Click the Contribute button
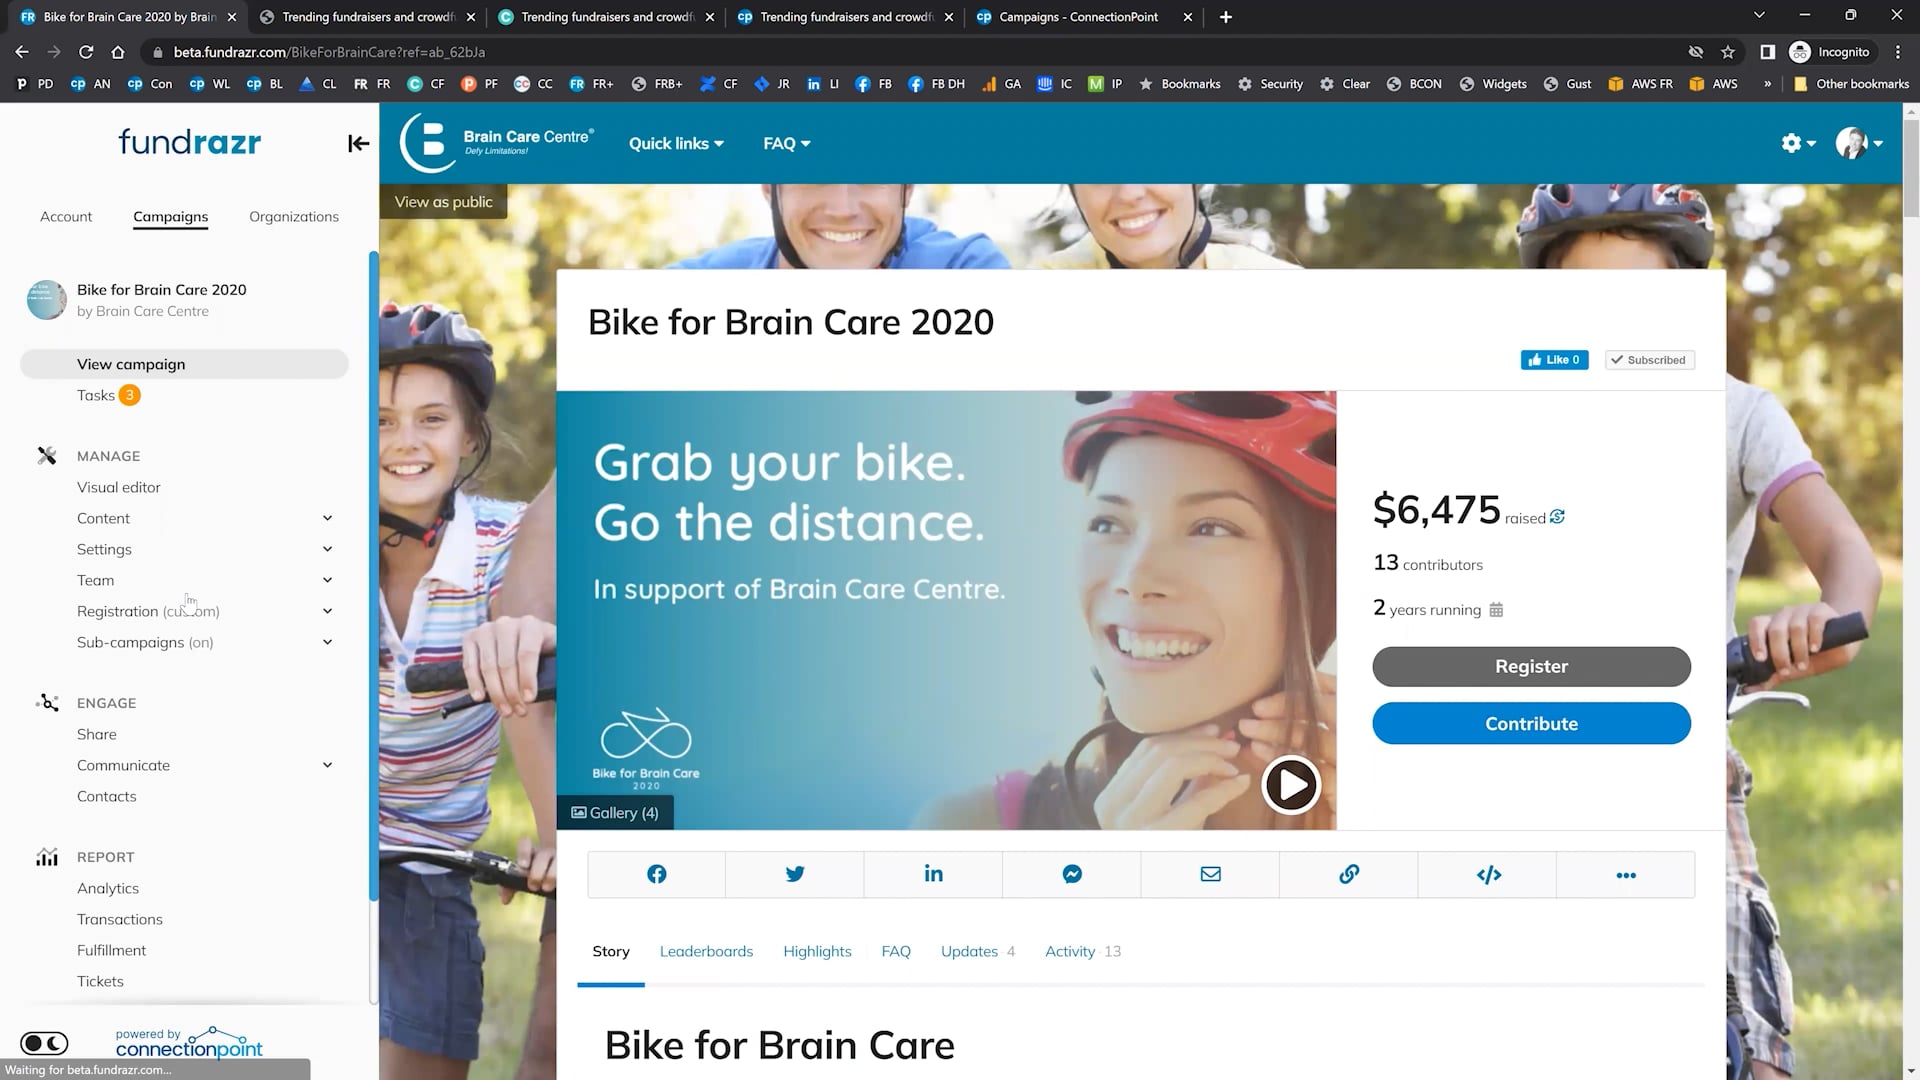Viewport: 1920px width, 1080px height. coord(1531,724)
